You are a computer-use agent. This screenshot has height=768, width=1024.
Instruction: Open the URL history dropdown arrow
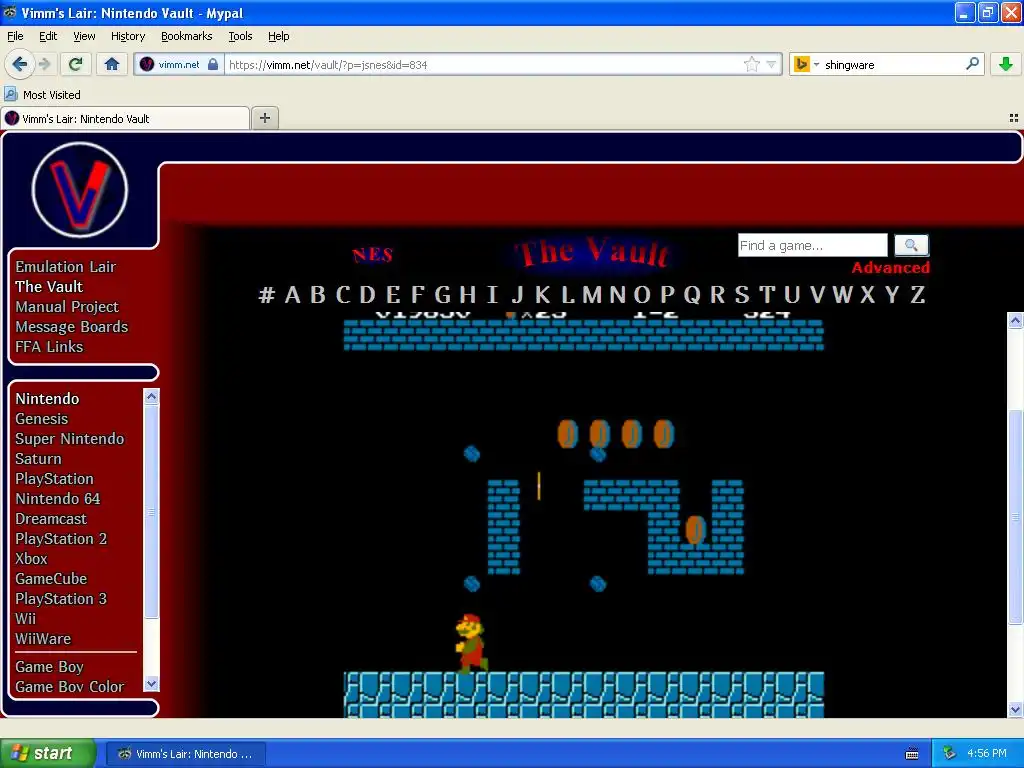coord(771,64)
